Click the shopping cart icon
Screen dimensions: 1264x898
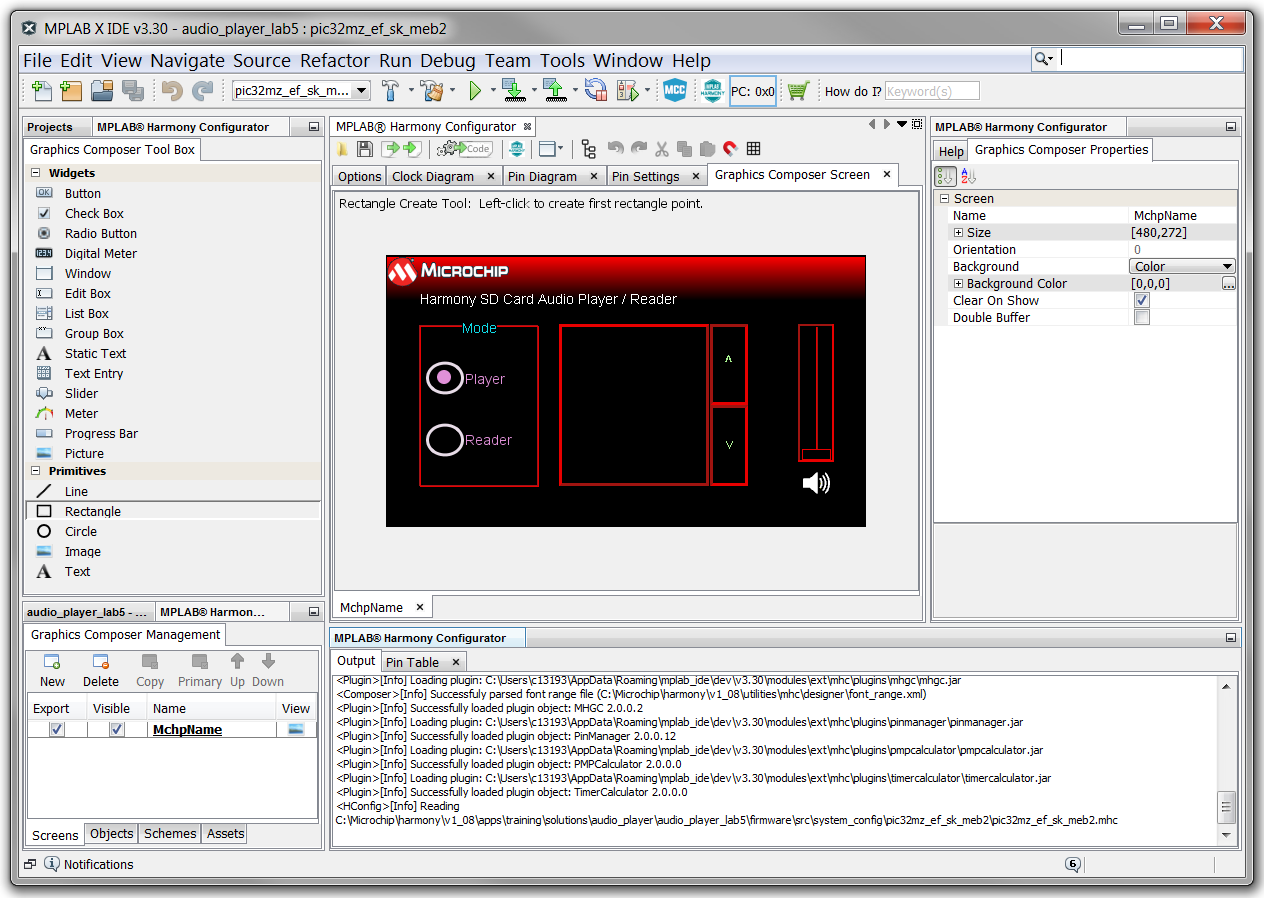click(797, 91)
